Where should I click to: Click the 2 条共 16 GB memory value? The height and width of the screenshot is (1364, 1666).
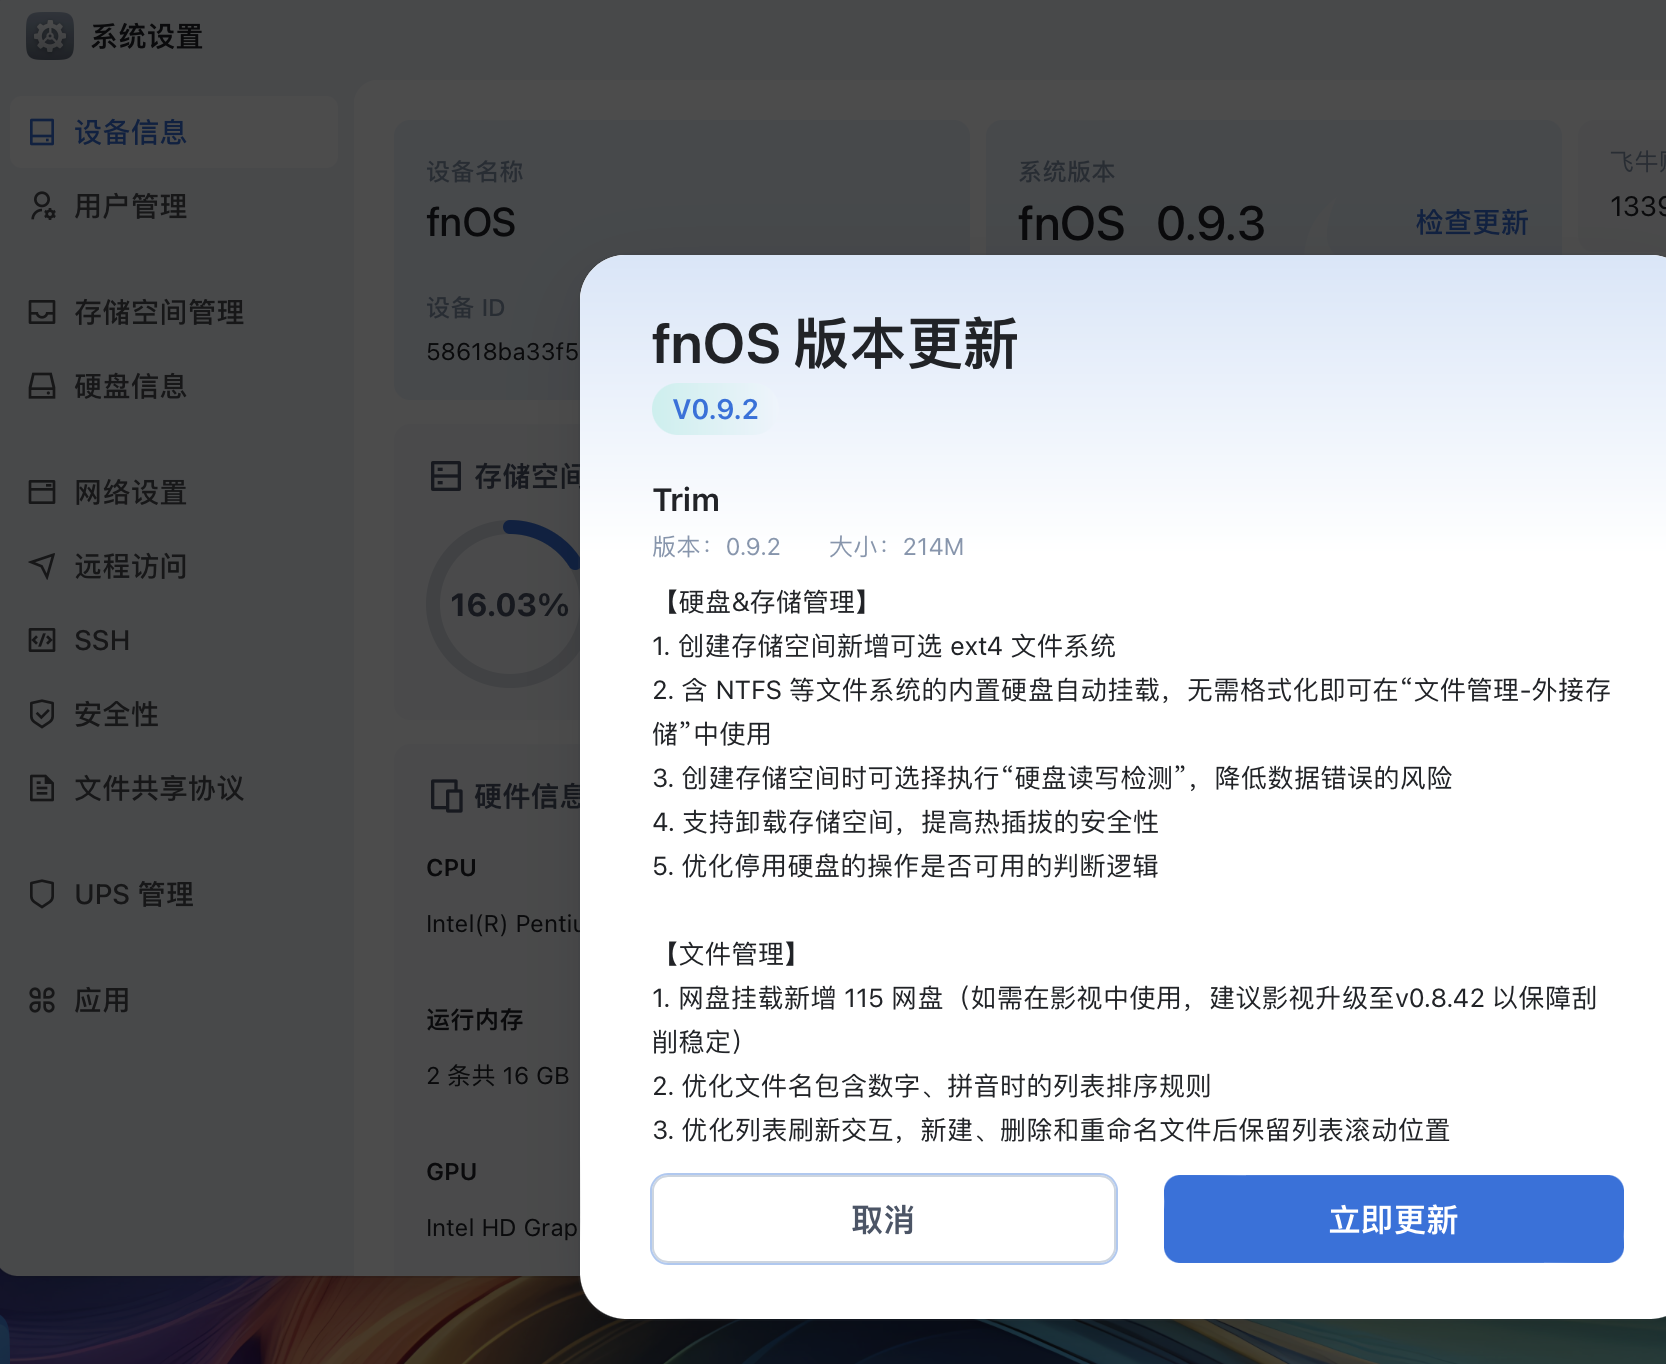click(498, 1076)
